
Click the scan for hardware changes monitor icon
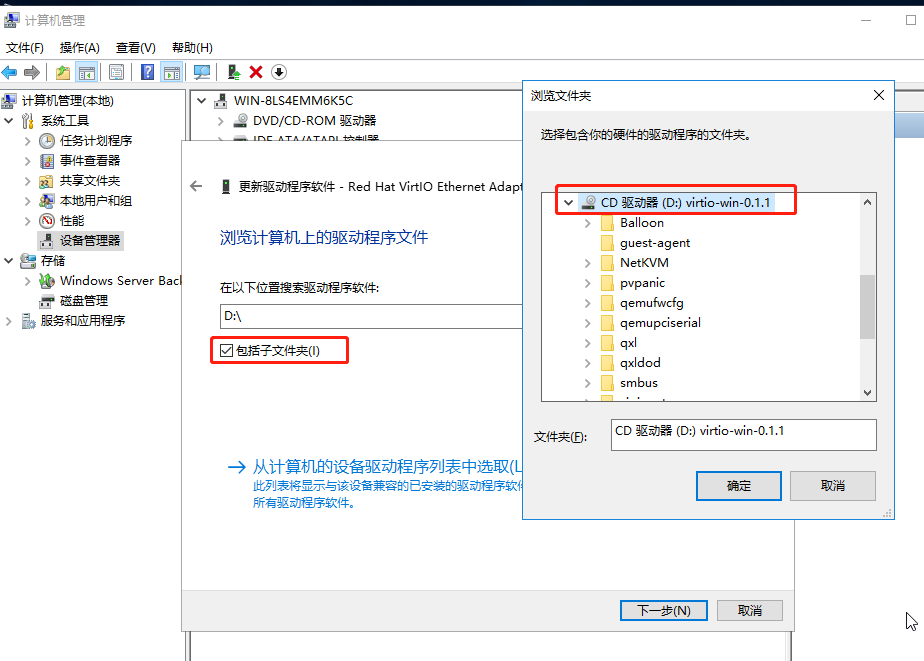(x=202, y=72)
